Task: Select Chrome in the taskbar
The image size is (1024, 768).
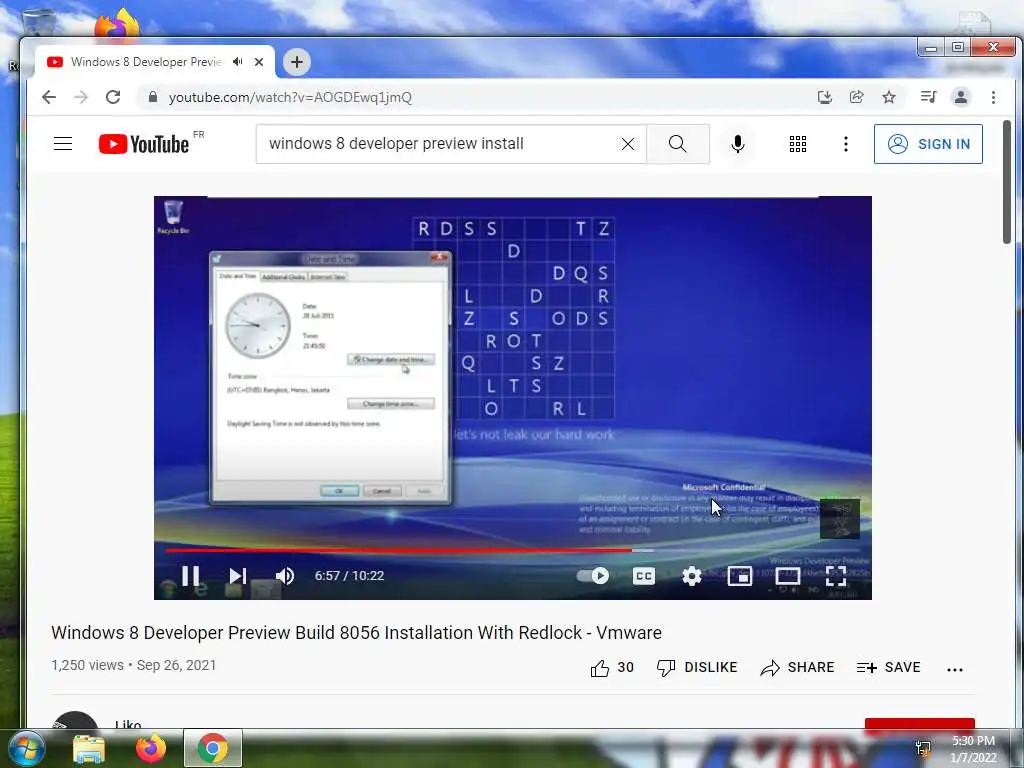Action: [x=213, y=748]
